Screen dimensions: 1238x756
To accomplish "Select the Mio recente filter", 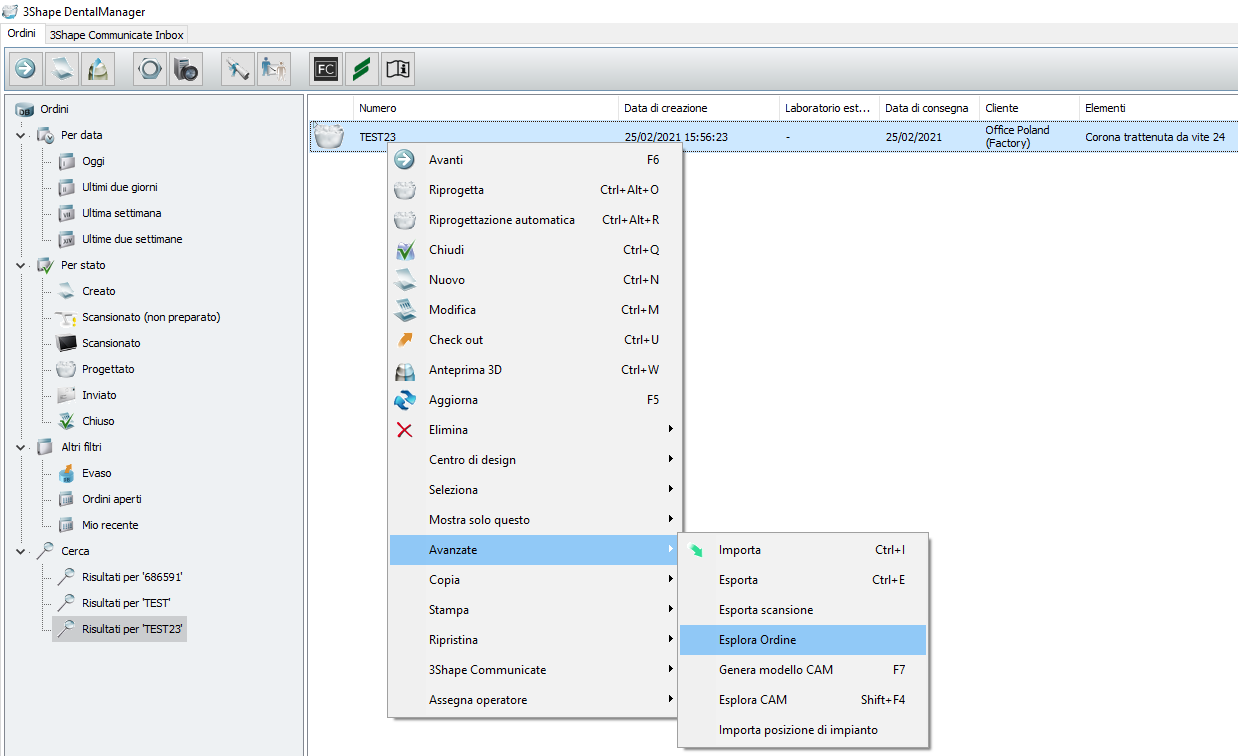I will pos(110,525).
